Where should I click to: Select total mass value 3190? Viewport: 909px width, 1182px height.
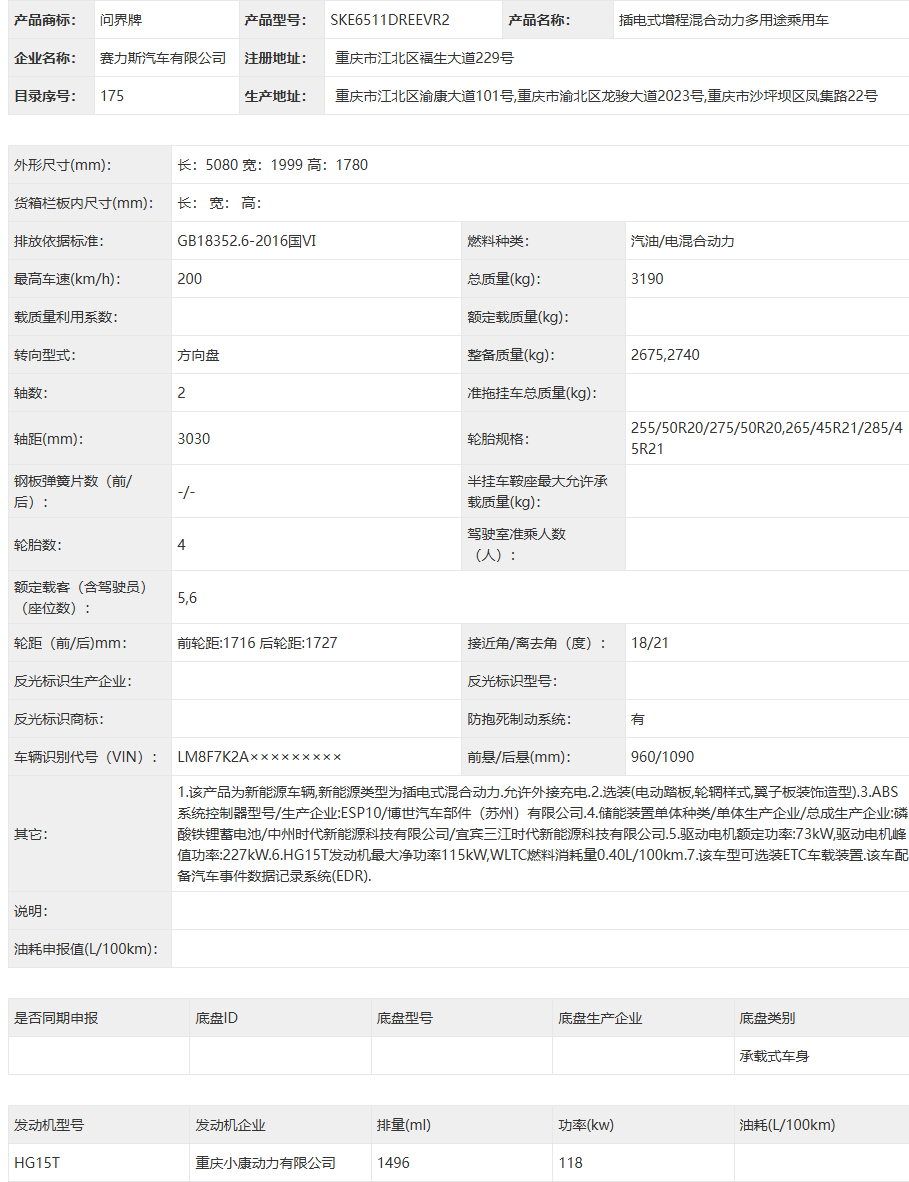tap(647, 279)
